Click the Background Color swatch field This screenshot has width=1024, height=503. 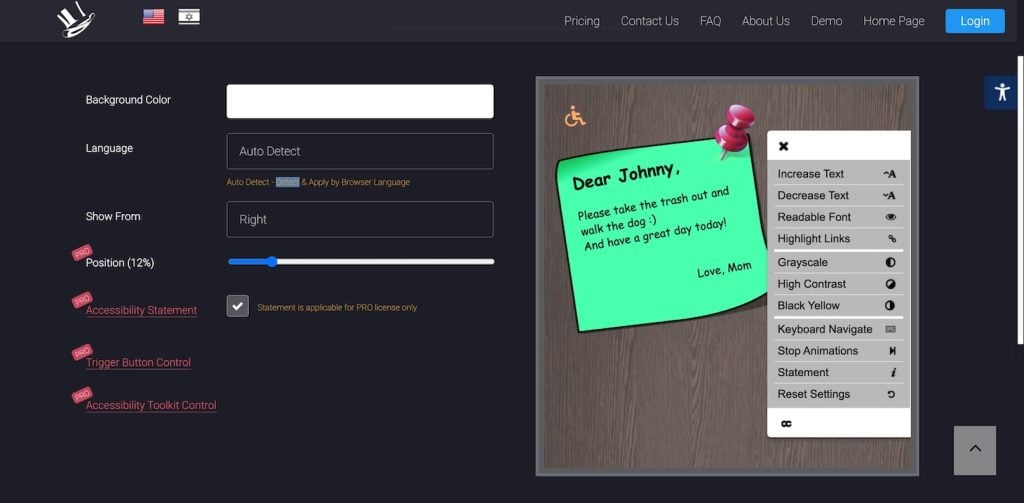tap(360, 101)
